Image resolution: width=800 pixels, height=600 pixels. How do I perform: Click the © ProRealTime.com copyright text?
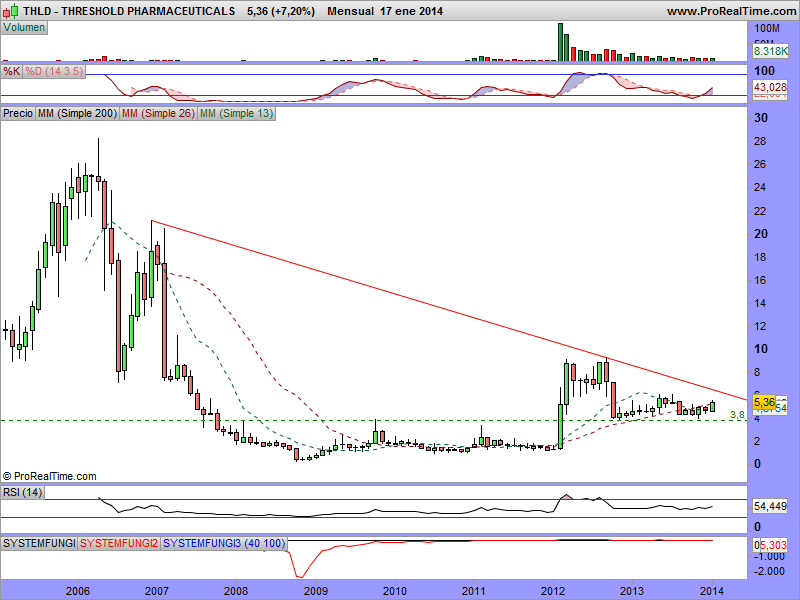[50, 476]
